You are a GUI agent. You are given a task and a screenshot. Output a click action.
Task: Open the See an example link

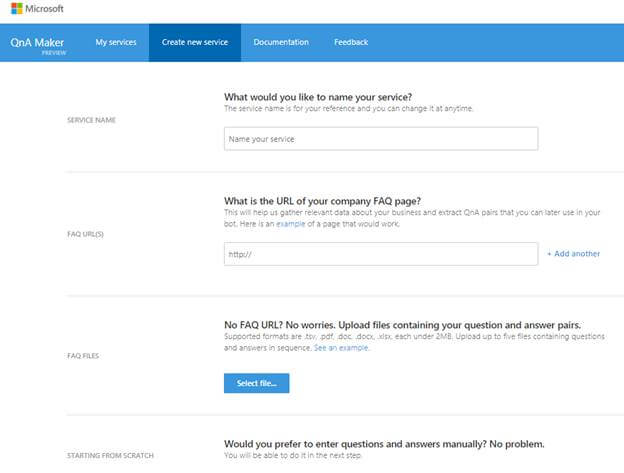coord(341,348)
